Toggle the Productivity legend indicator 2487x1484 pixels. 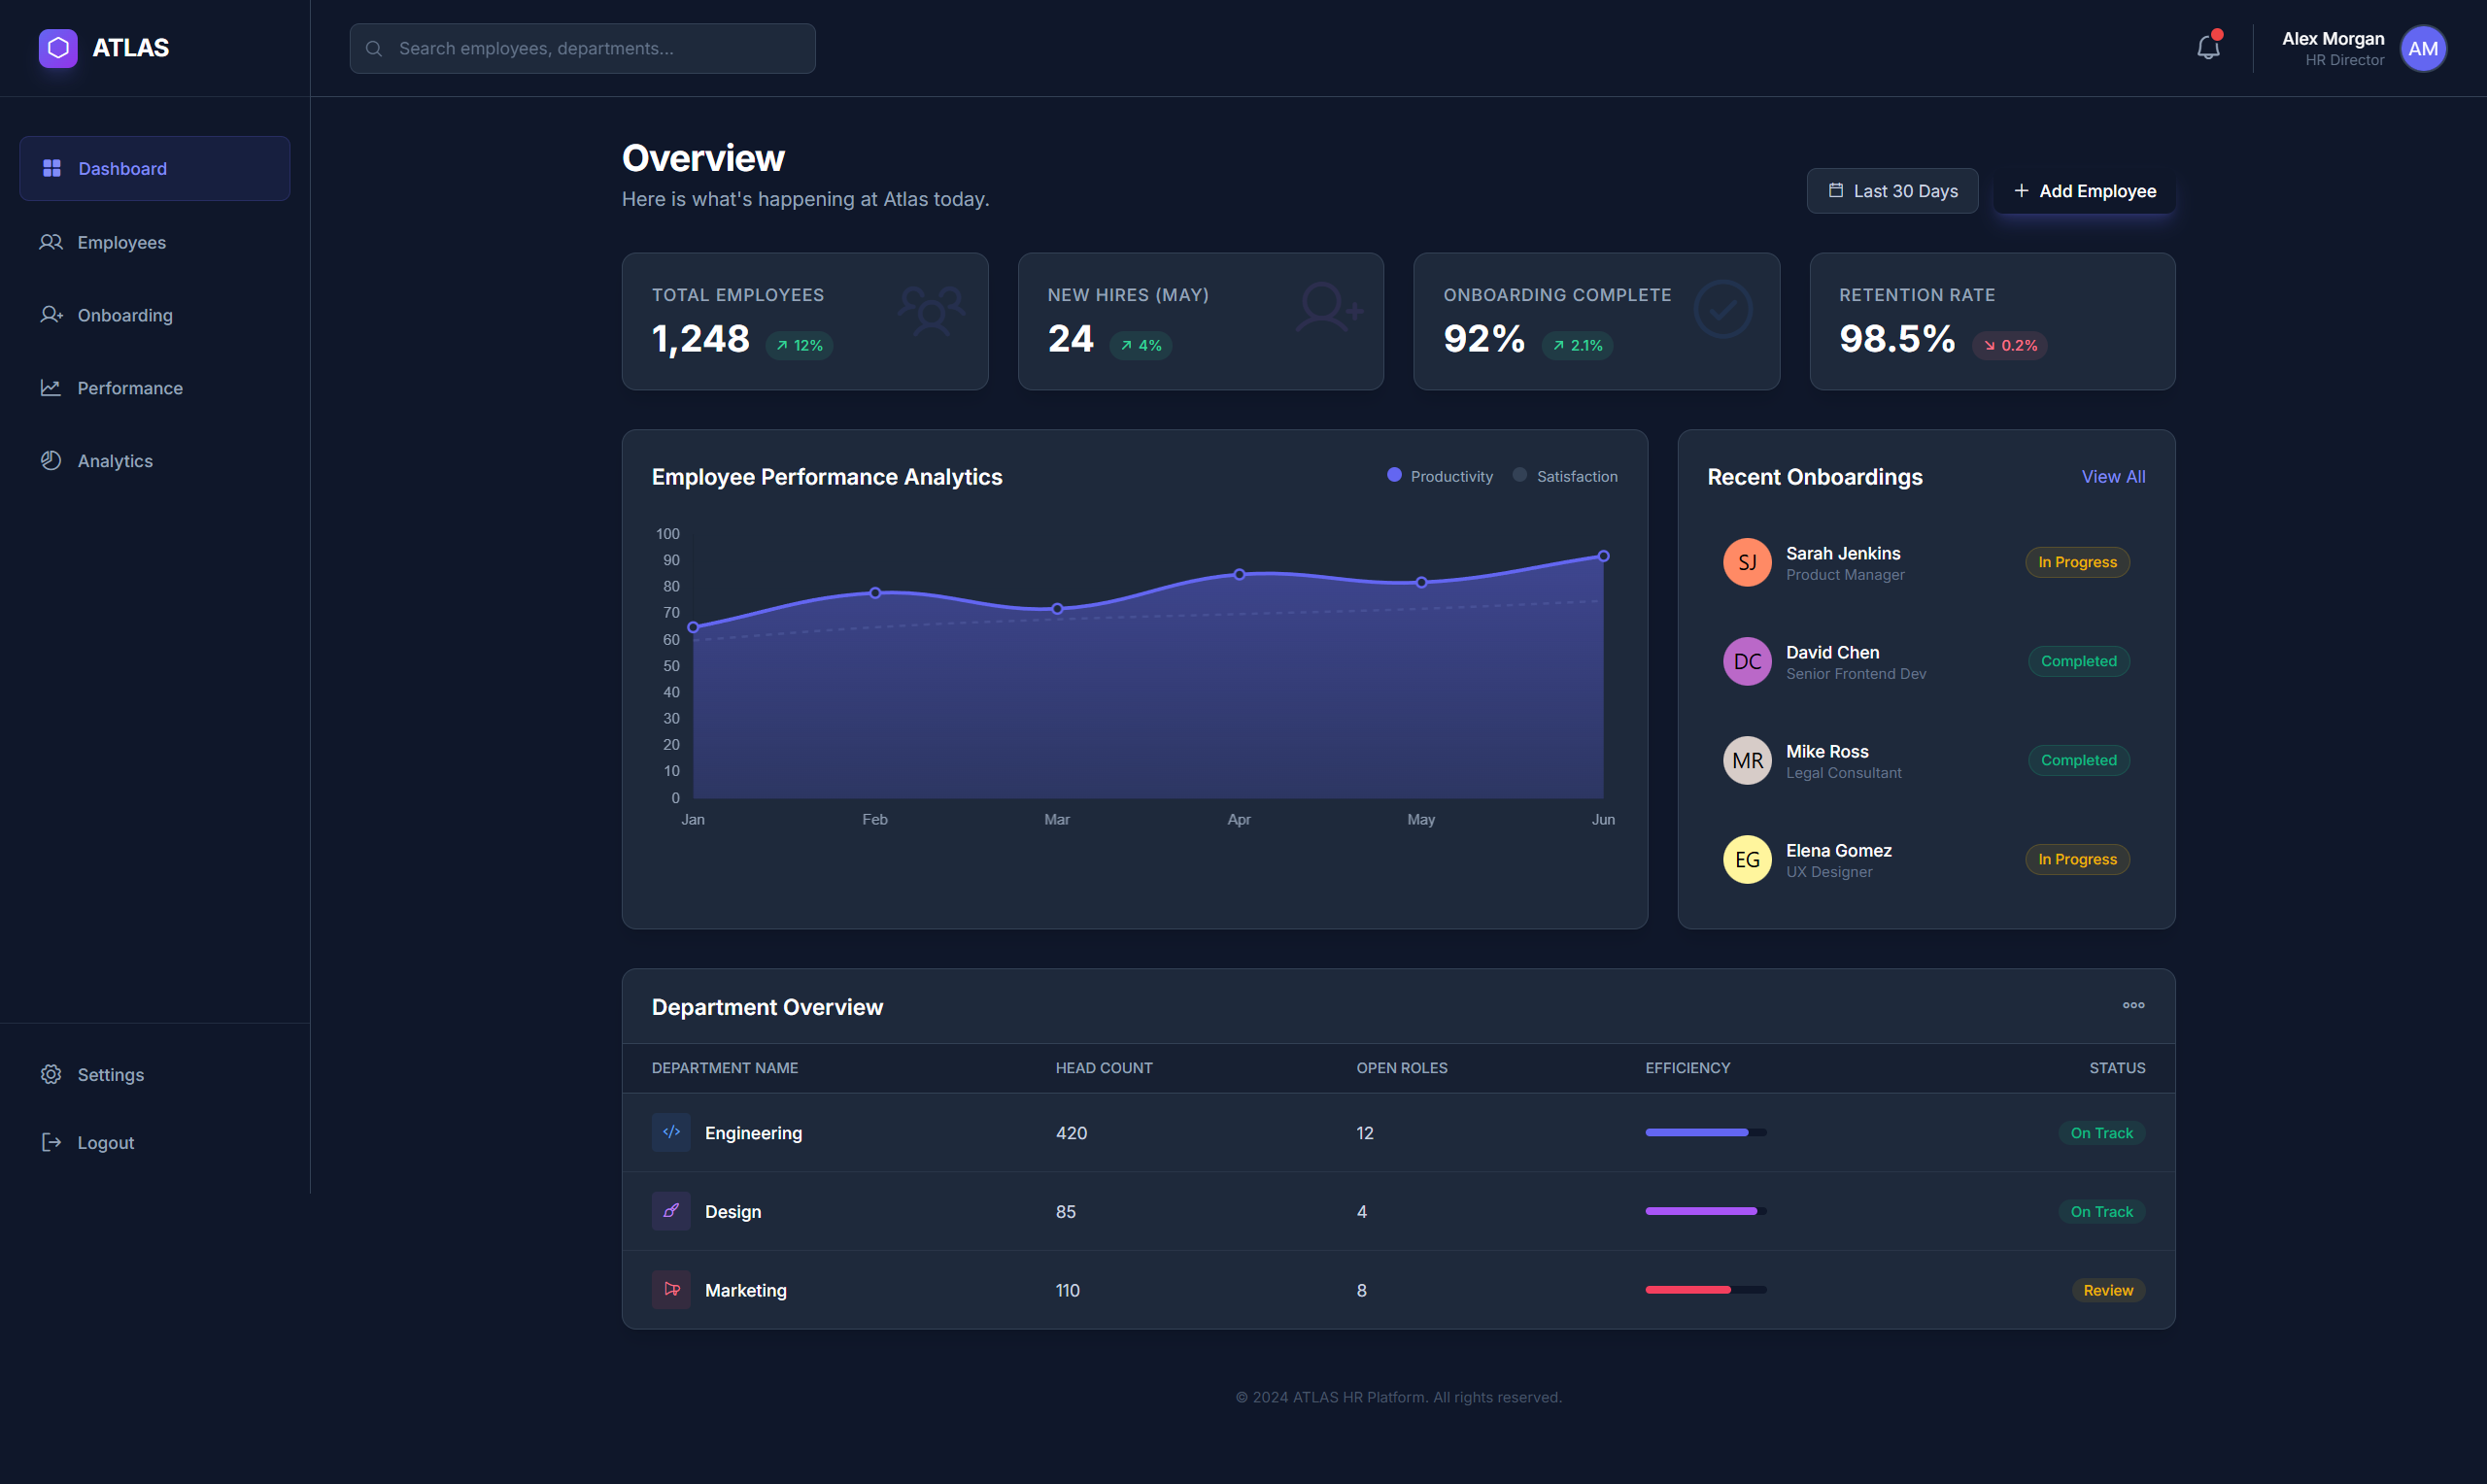coord(1394,475)
